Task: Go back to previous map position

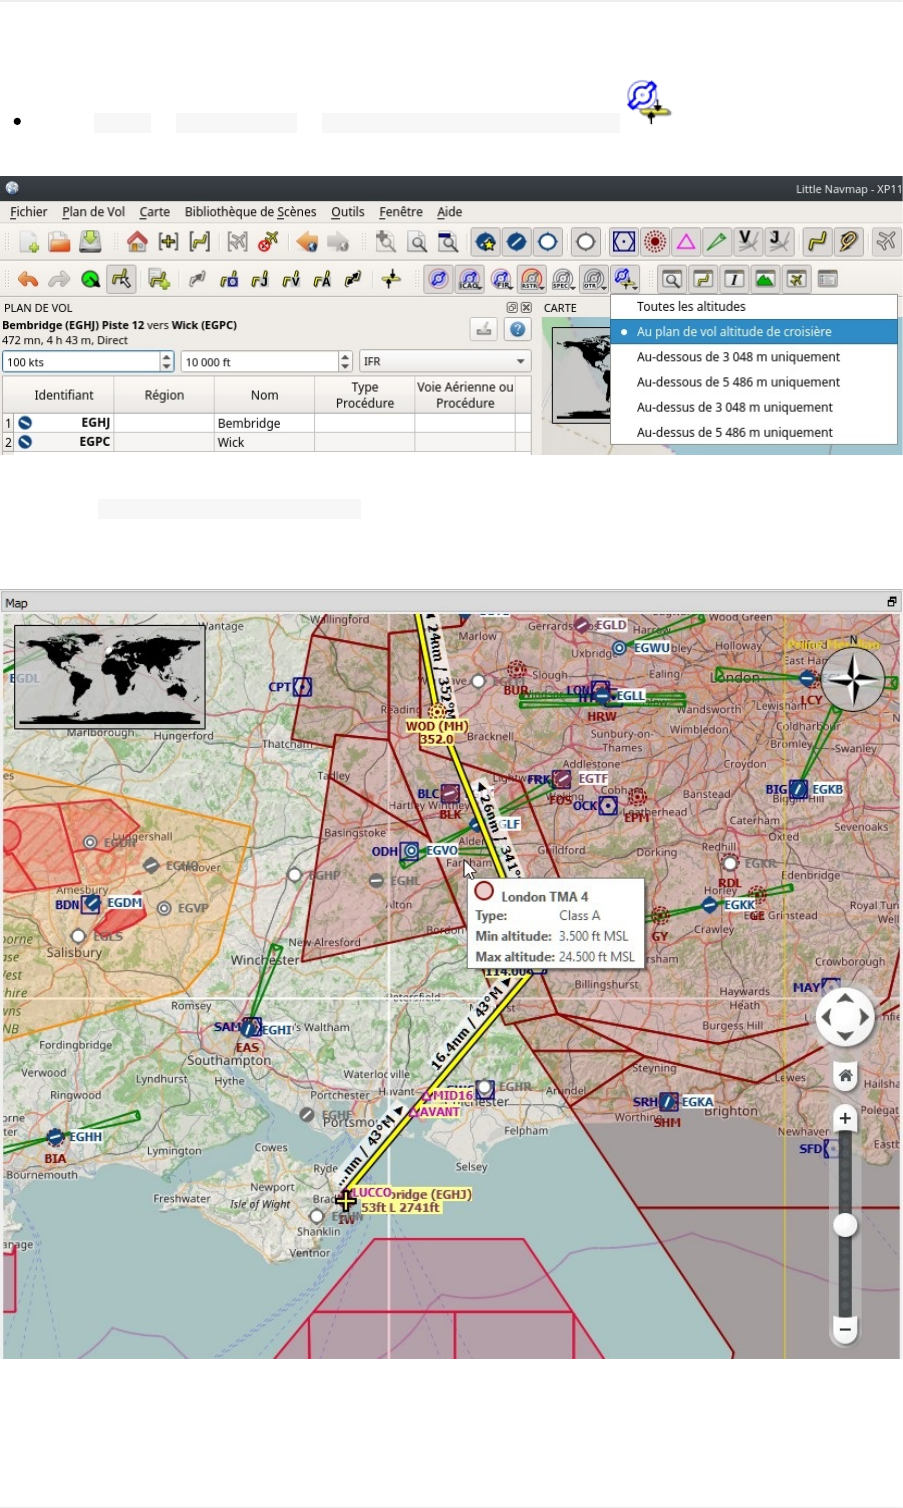Action: (307, 242)
